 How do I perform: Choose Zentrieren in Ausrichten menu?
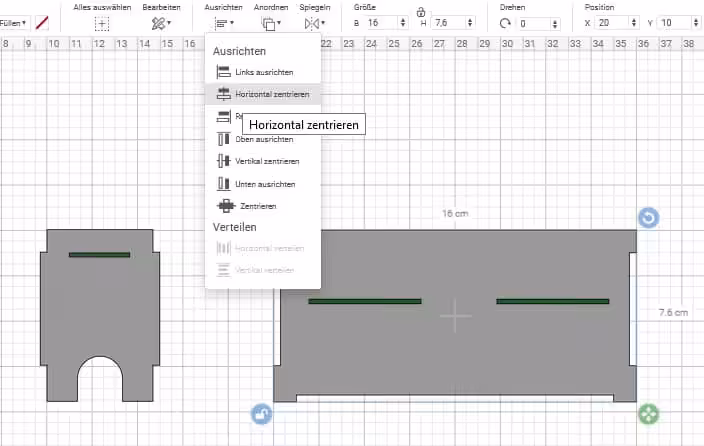click(250, 206)
